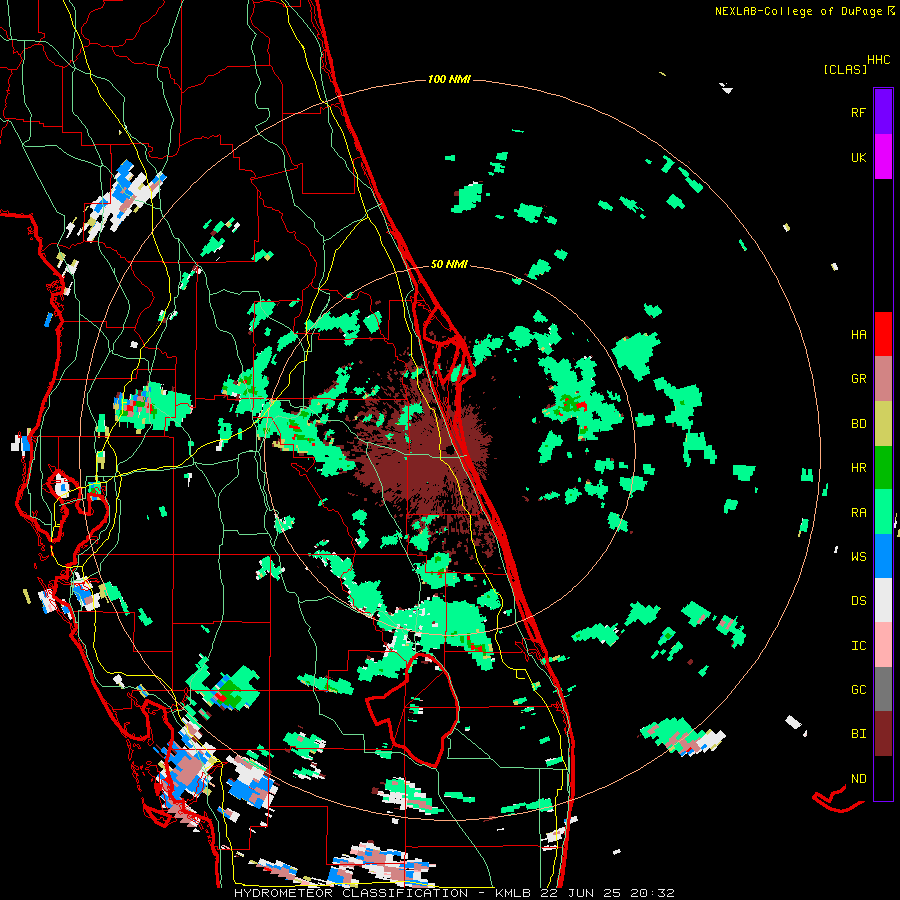Select the GR pink-brown legend swatch
Image resolution: width=900 pixels, height=900 pixels.
pos(883,379)
